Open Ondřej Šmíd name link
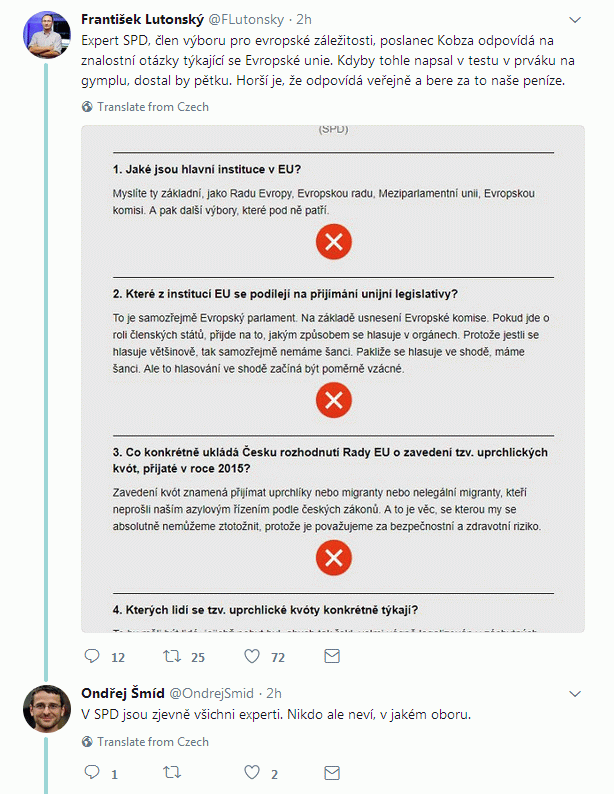 (x=122, y=693)
